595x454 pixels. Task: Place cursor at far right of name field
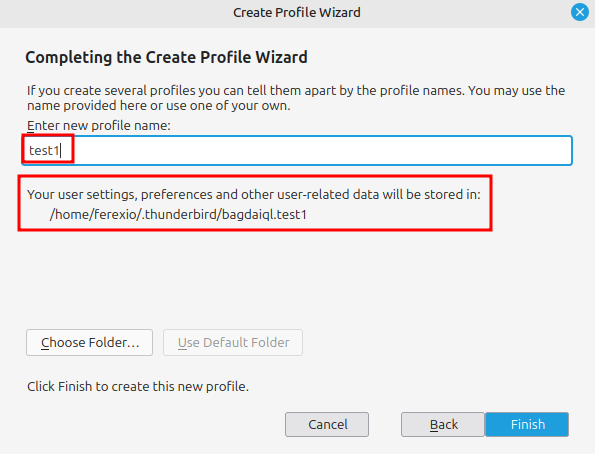(564, 150)
